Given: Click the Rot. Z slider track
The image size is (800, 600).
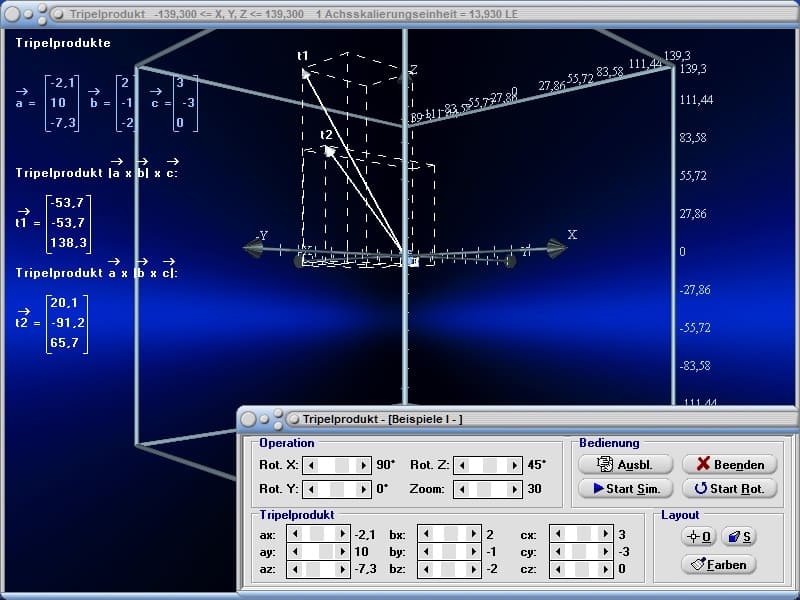Looking at the screenshot, I should click(488, 465).
